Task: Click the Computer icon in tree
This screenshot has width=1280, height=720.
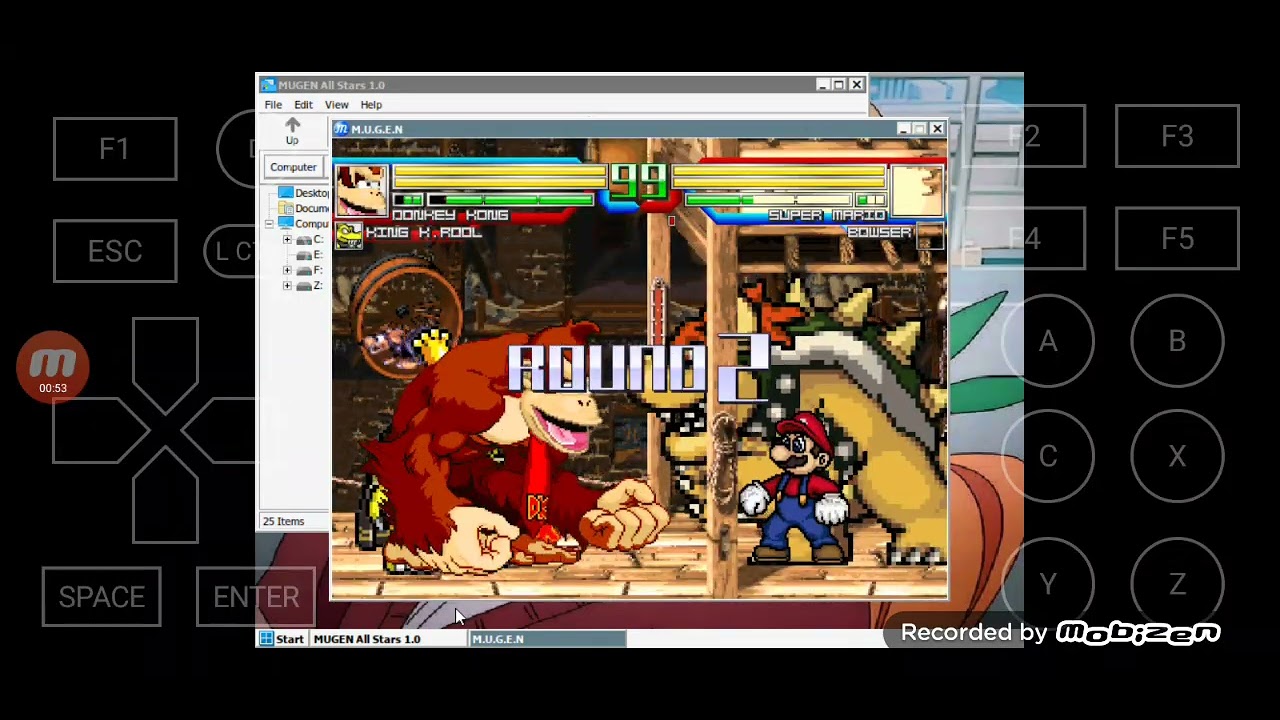Action: point(286,224)
